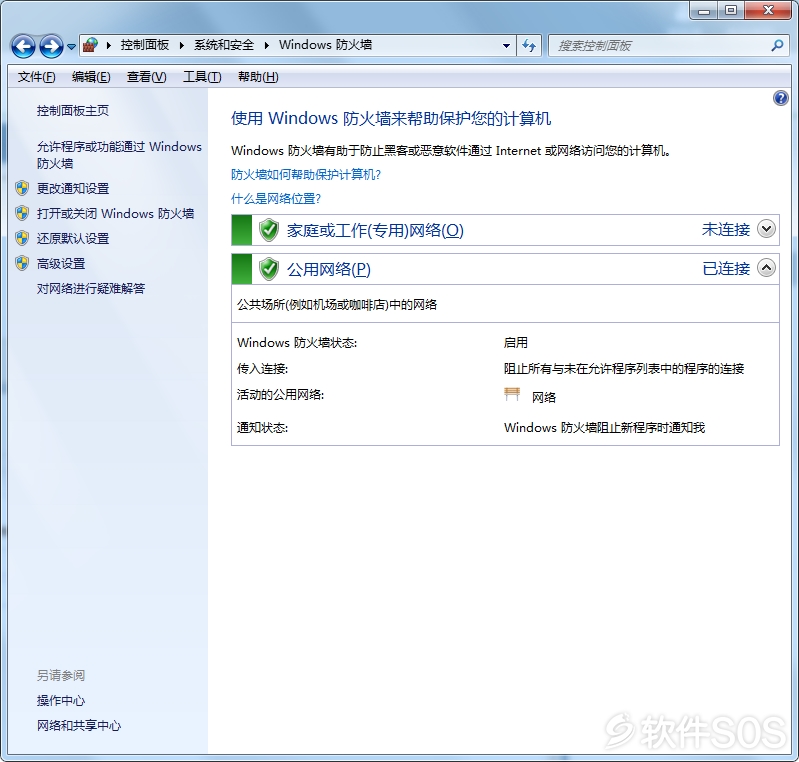Open 高级设置 link
Screen dimensions: 799x762
(61, 264)
